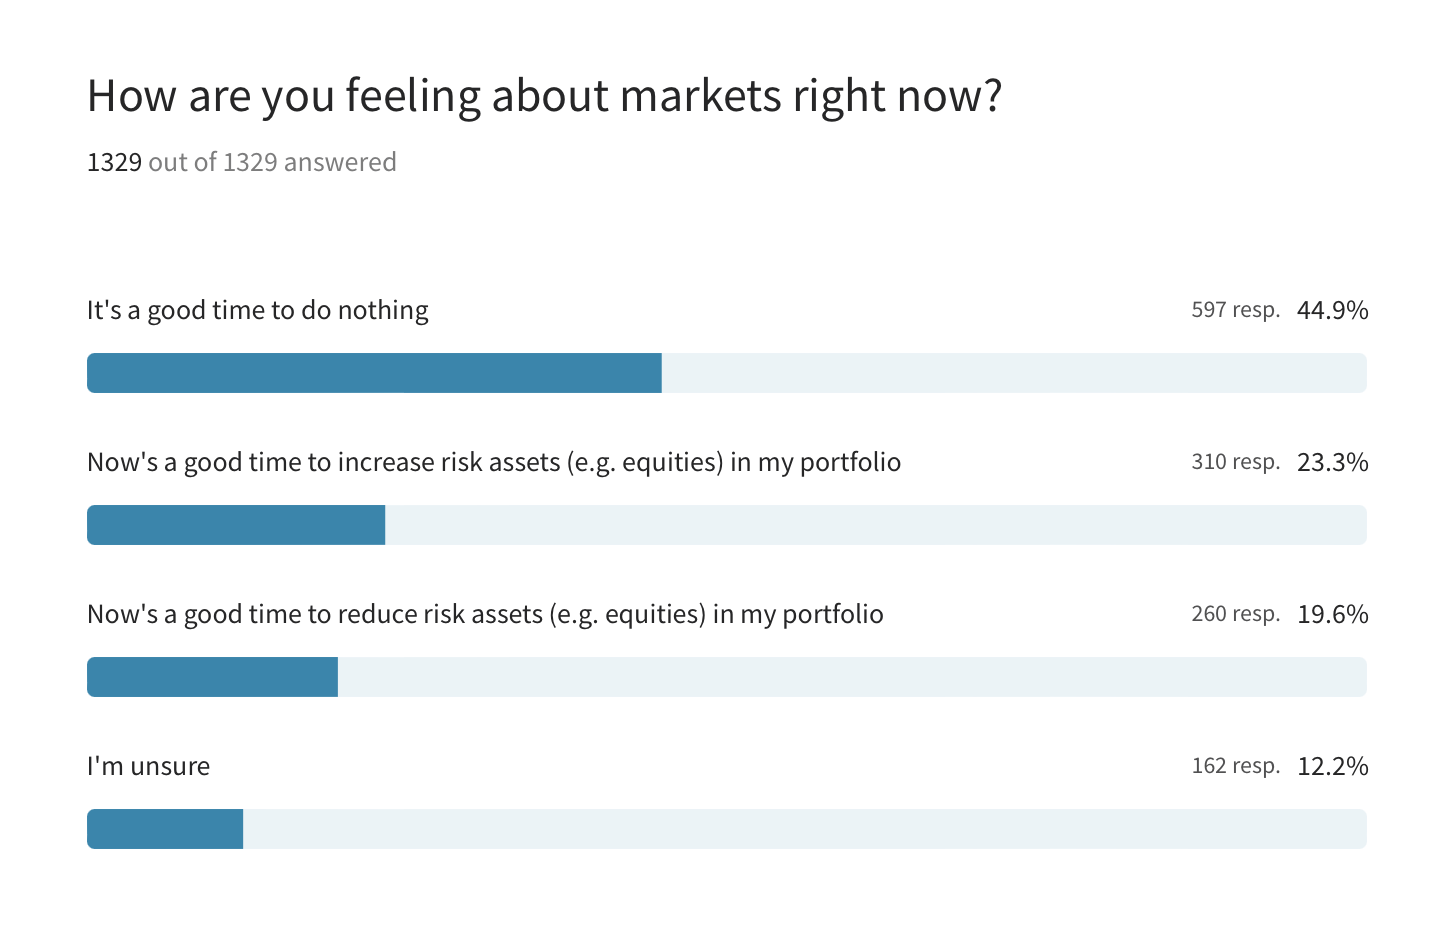1452x928 pixels.
Task: Click the survey question title text
Action: pyautogui.click(x=544, y=96)
